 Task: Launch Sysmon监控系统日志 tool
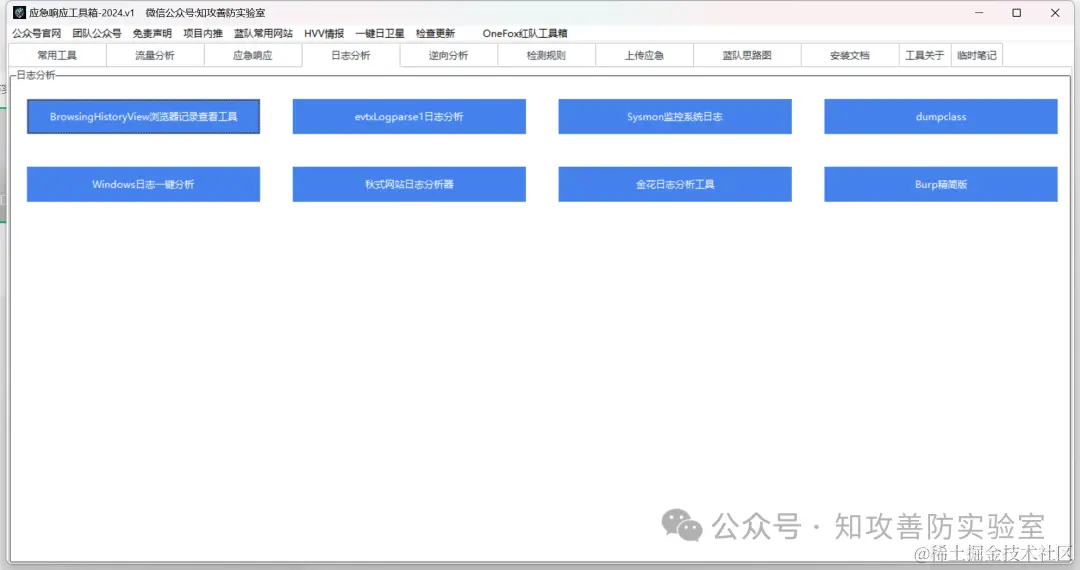click(675, 116)
